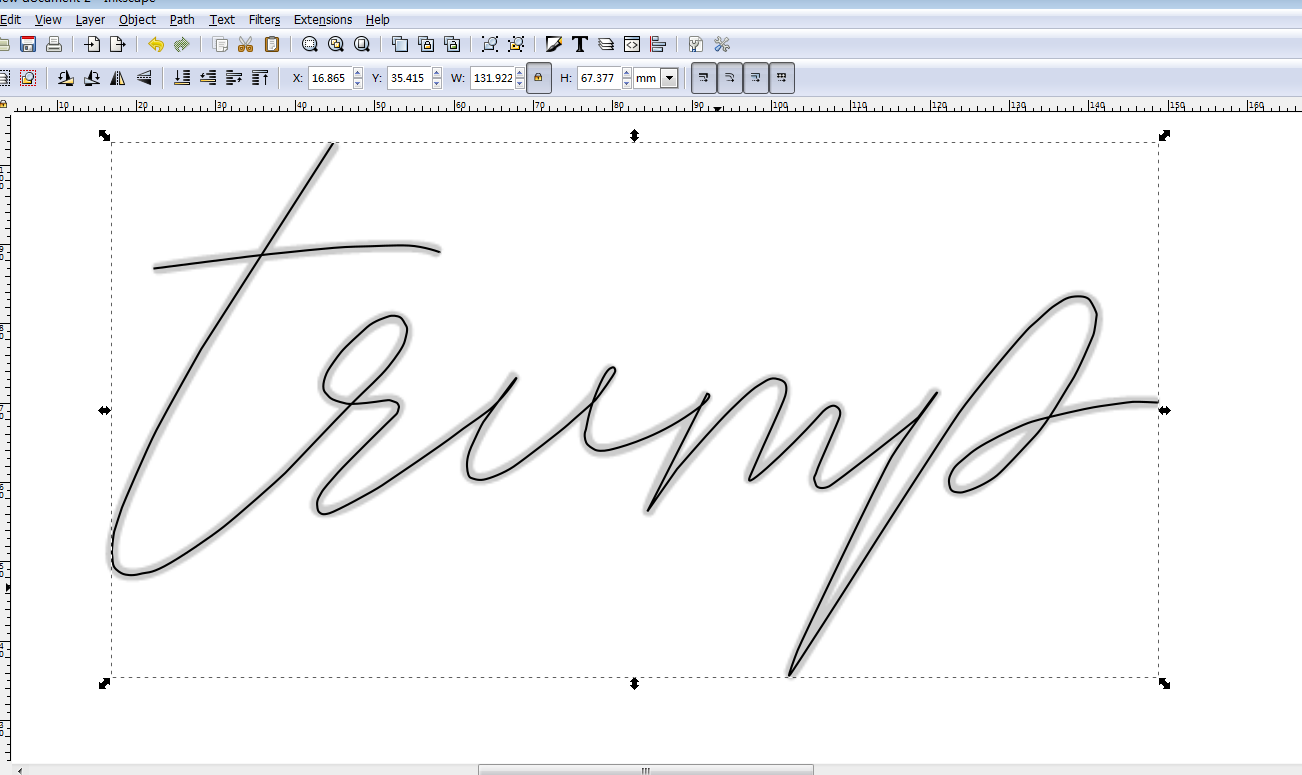1302x775 pixels.
Task: Click the H height input field
Action: click(x=598, y=77)
